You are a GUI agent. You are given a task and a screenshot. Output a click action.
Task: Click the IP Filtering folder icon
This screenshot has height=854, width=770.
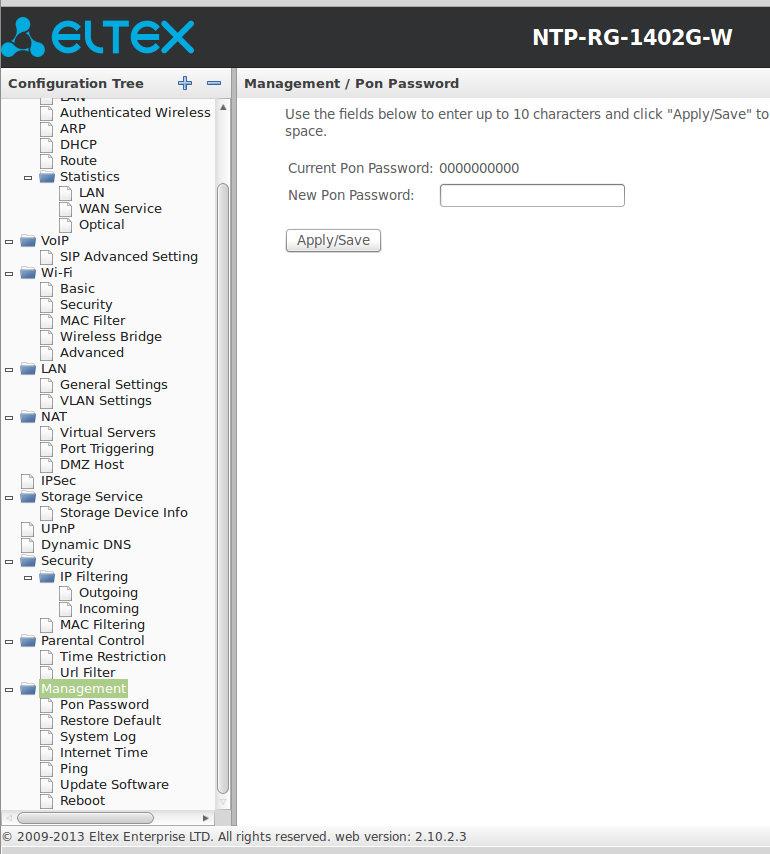tap(47, 577)
